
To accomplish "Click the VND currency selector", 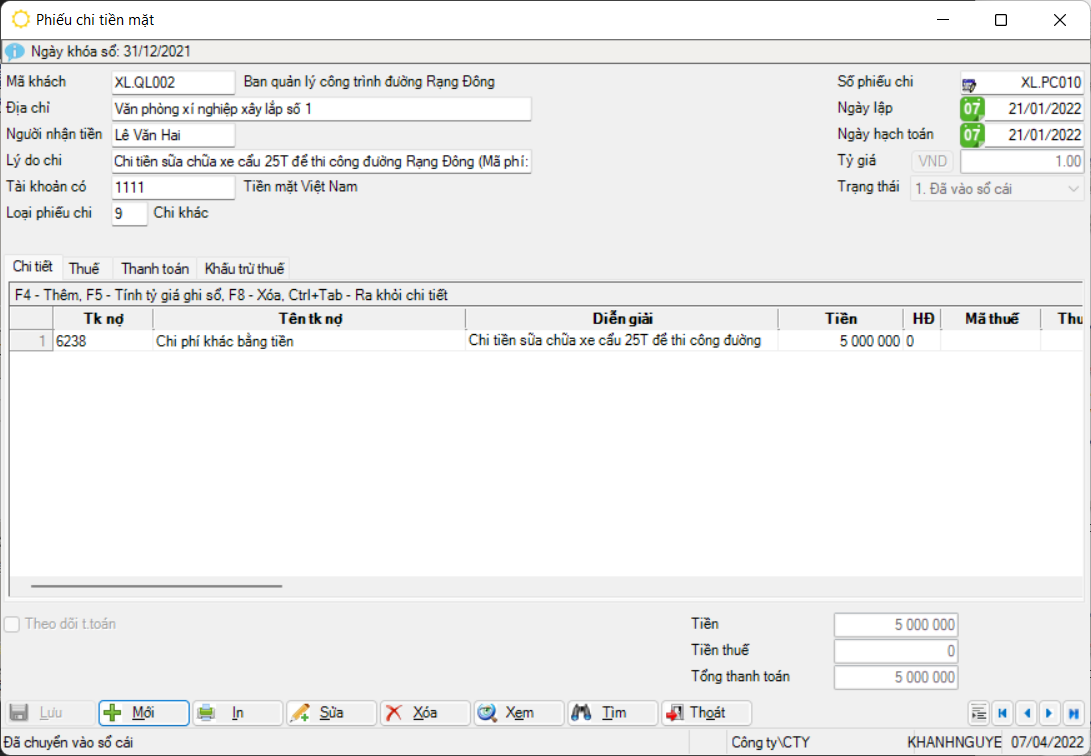I will 932,161.
